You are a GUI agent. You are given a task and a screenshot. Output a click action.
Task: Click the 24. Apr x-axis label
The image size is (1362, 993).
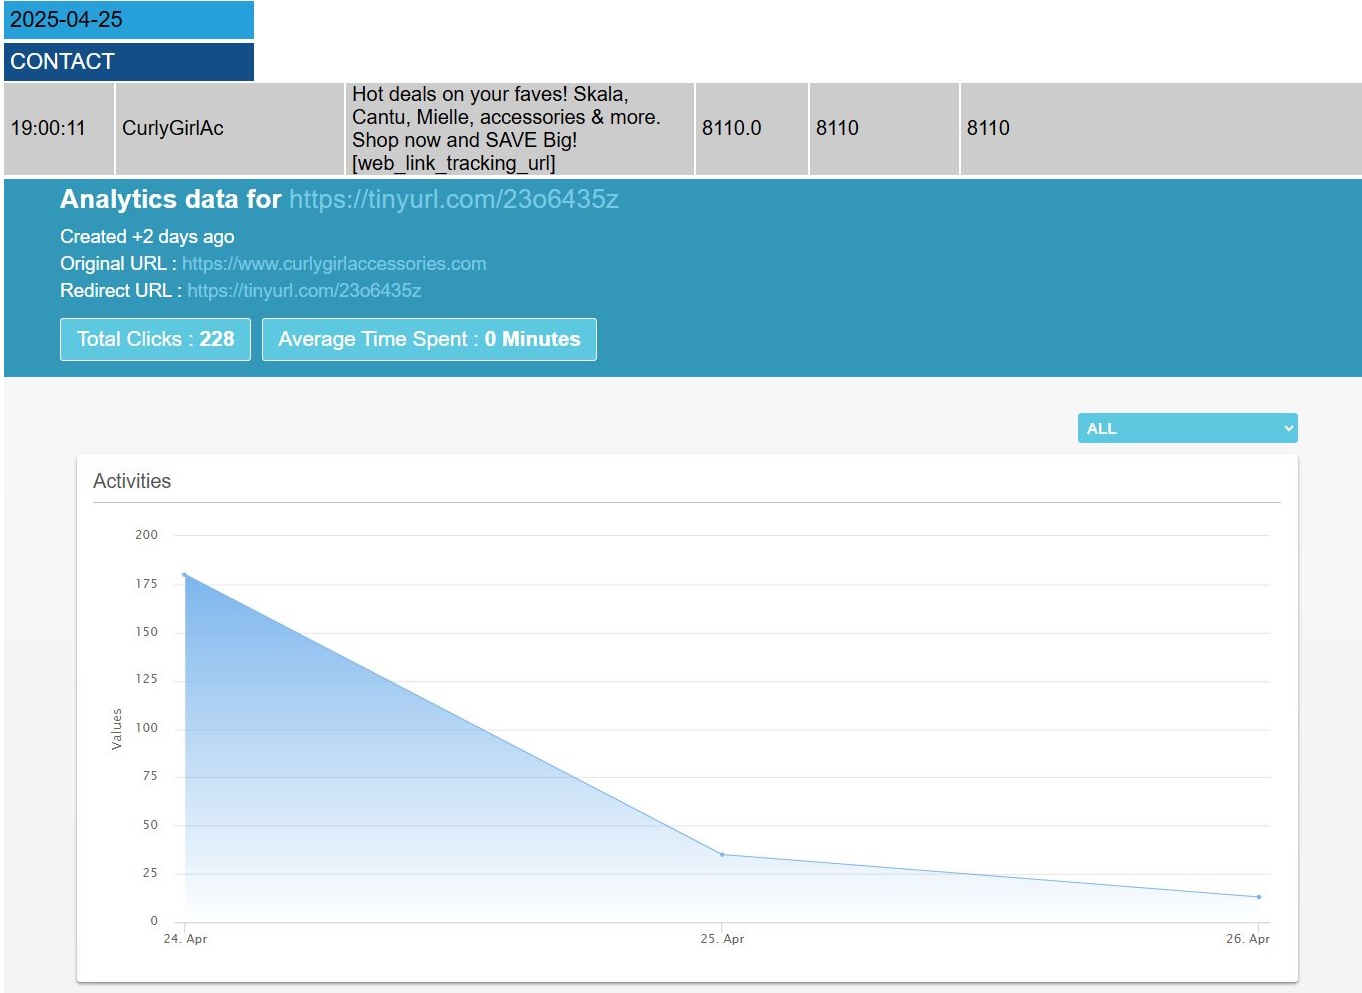click(x=185, y=939)
